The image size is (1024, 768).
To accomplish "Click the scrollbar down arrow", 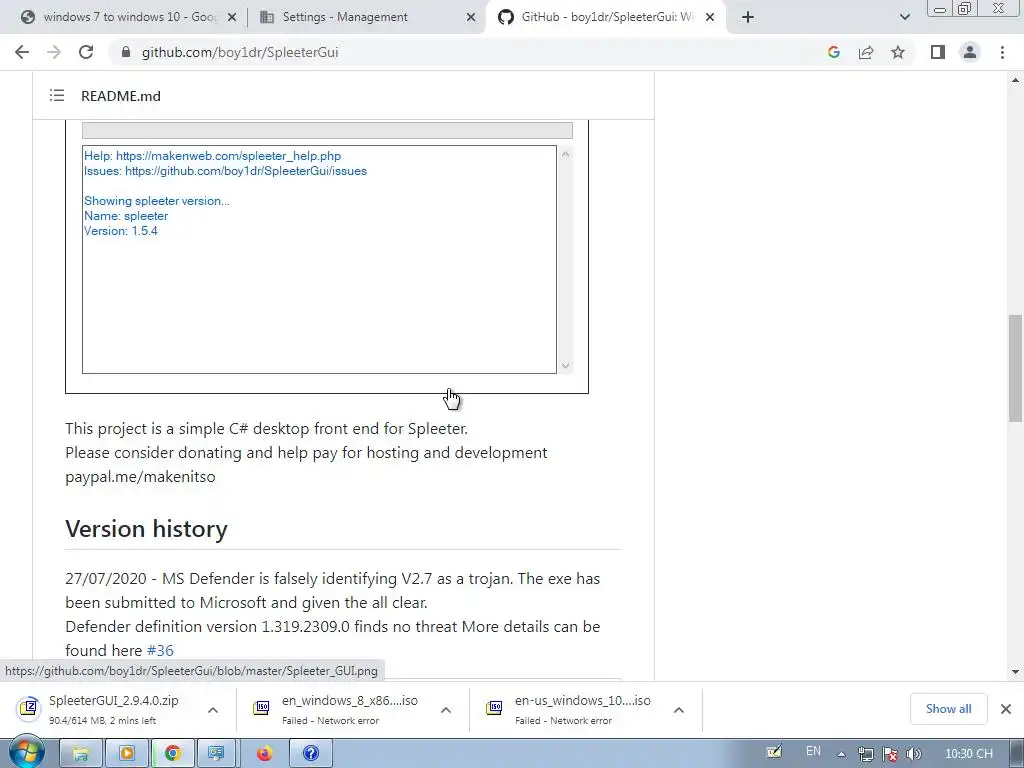I will [x=1015, y=671].
